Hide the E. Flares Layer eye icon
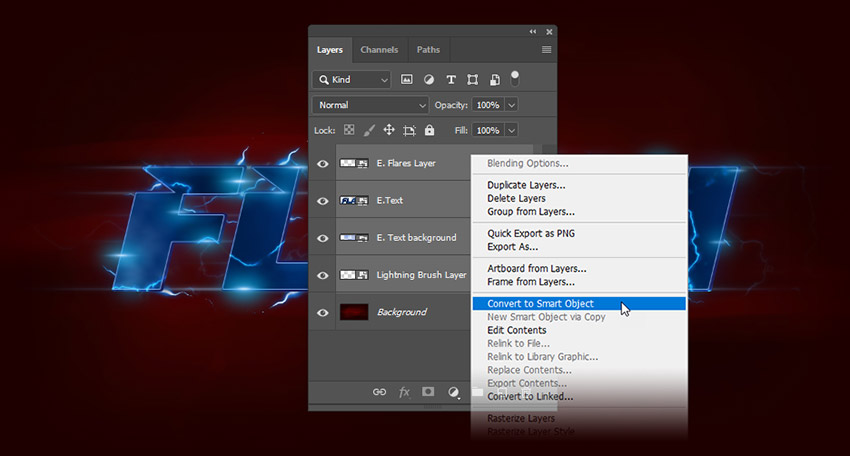Viewport: 850px width, 456px height. pyautogui.click(x=323, y=163)
